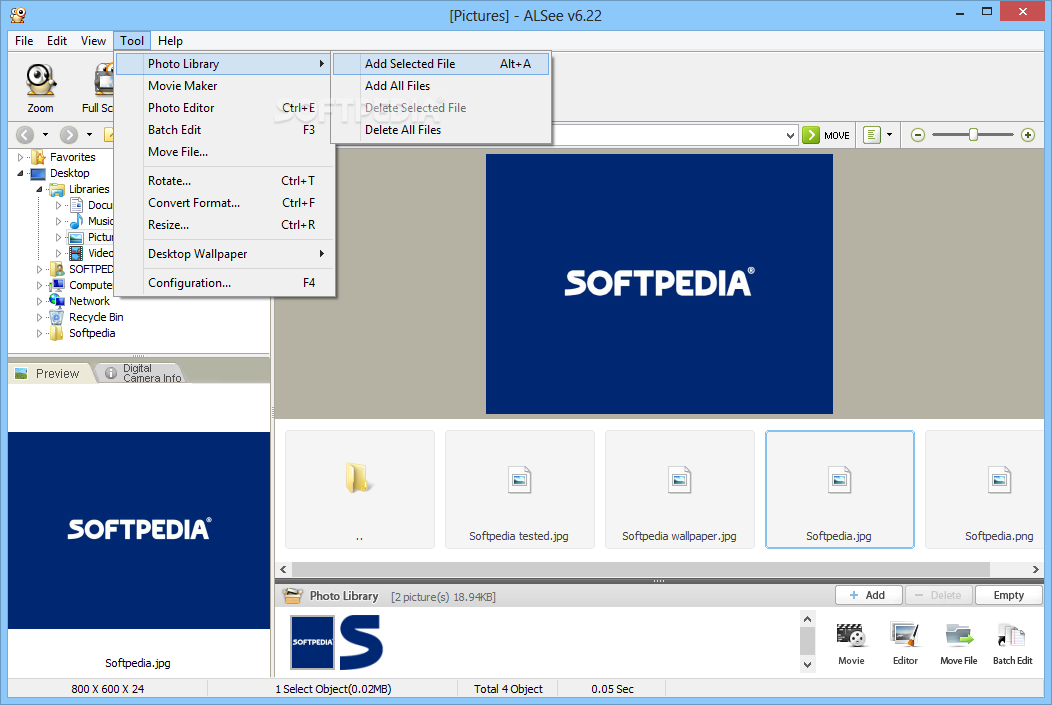1052x705 pixels.
Task: Open Movie maker in Photo Library panel
Action: click(x=851, y=635)
